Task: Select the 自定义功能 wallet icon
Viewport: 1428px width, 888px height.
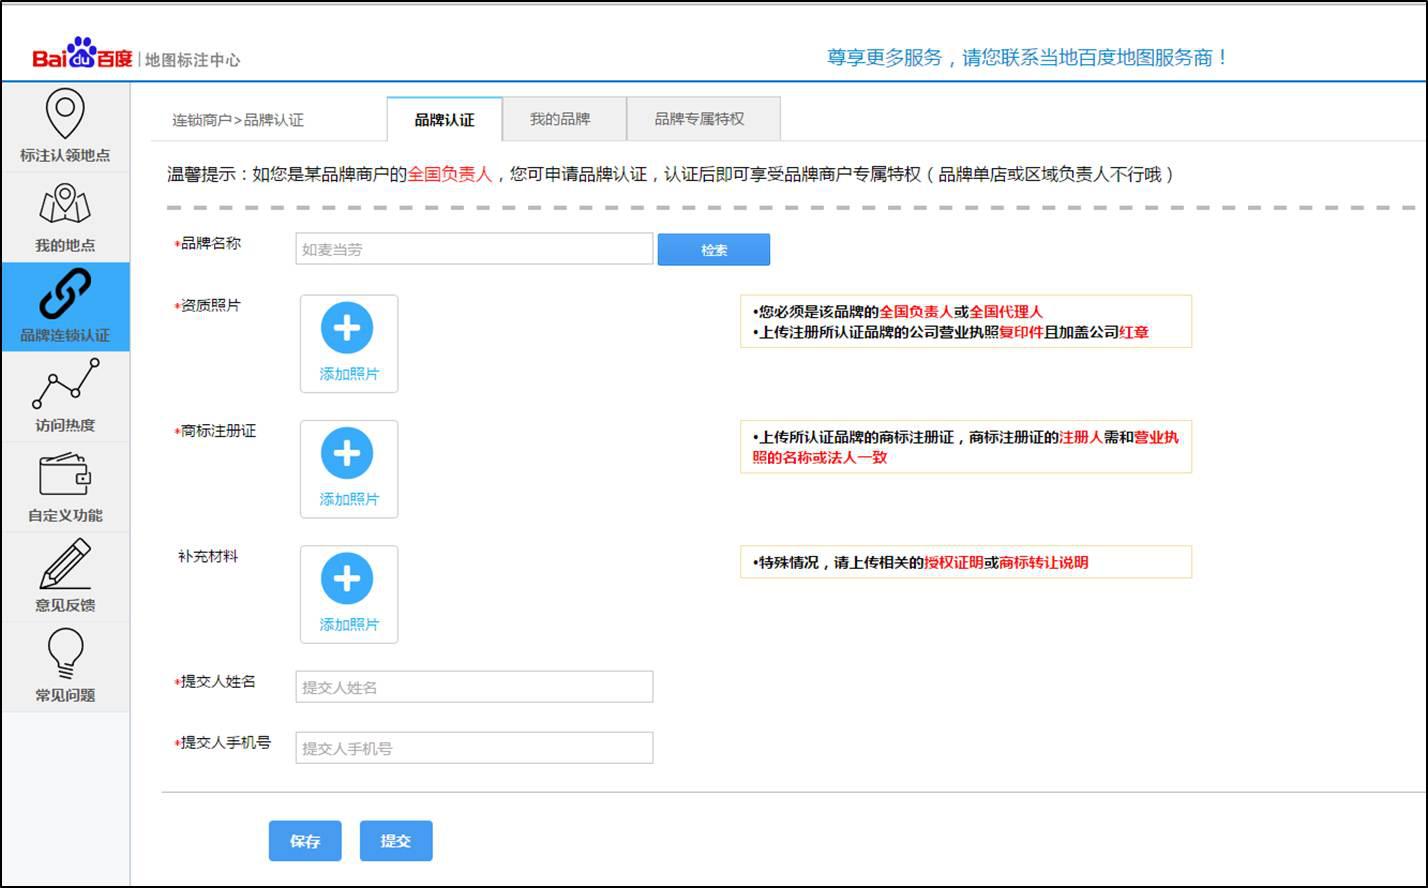Action: pos(65,485)
